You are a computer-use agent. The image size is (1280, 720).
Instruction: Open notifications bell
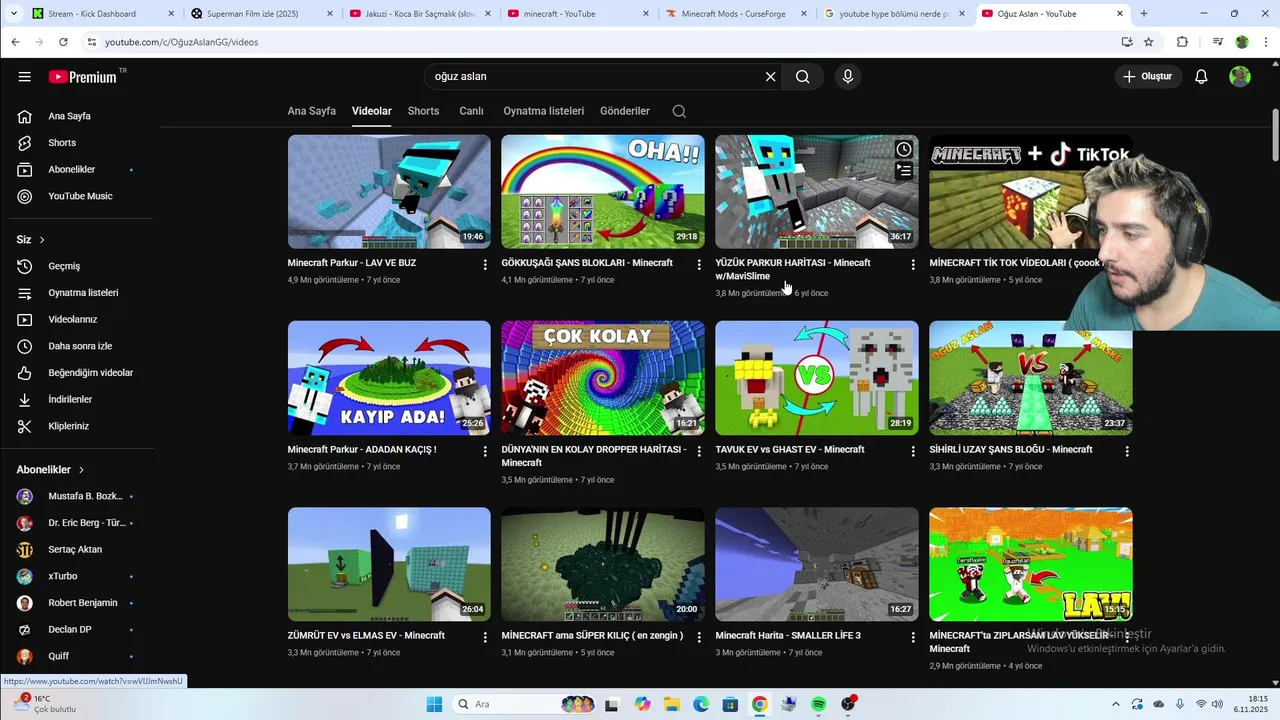[1201, 77]
